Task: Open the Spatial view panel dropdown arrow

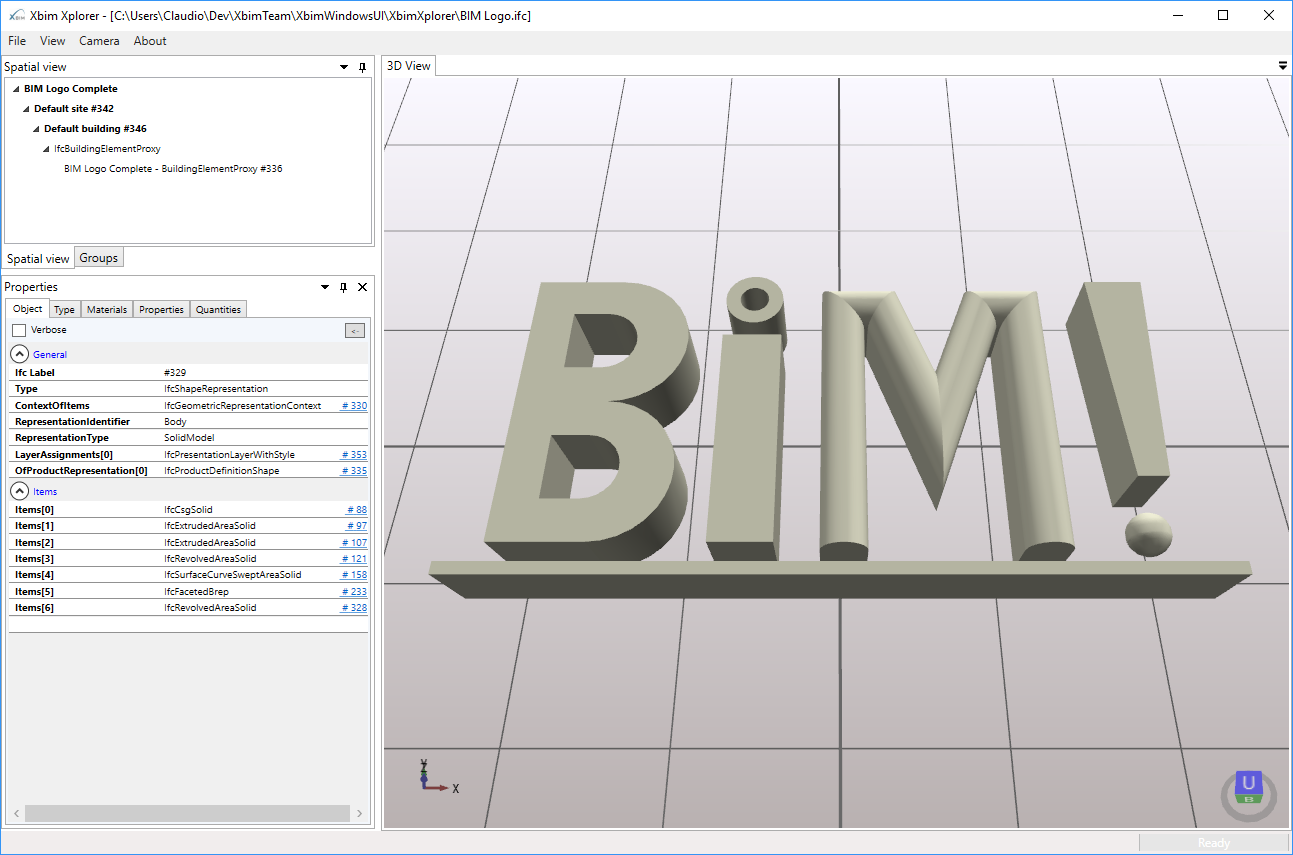Action: 344,67
